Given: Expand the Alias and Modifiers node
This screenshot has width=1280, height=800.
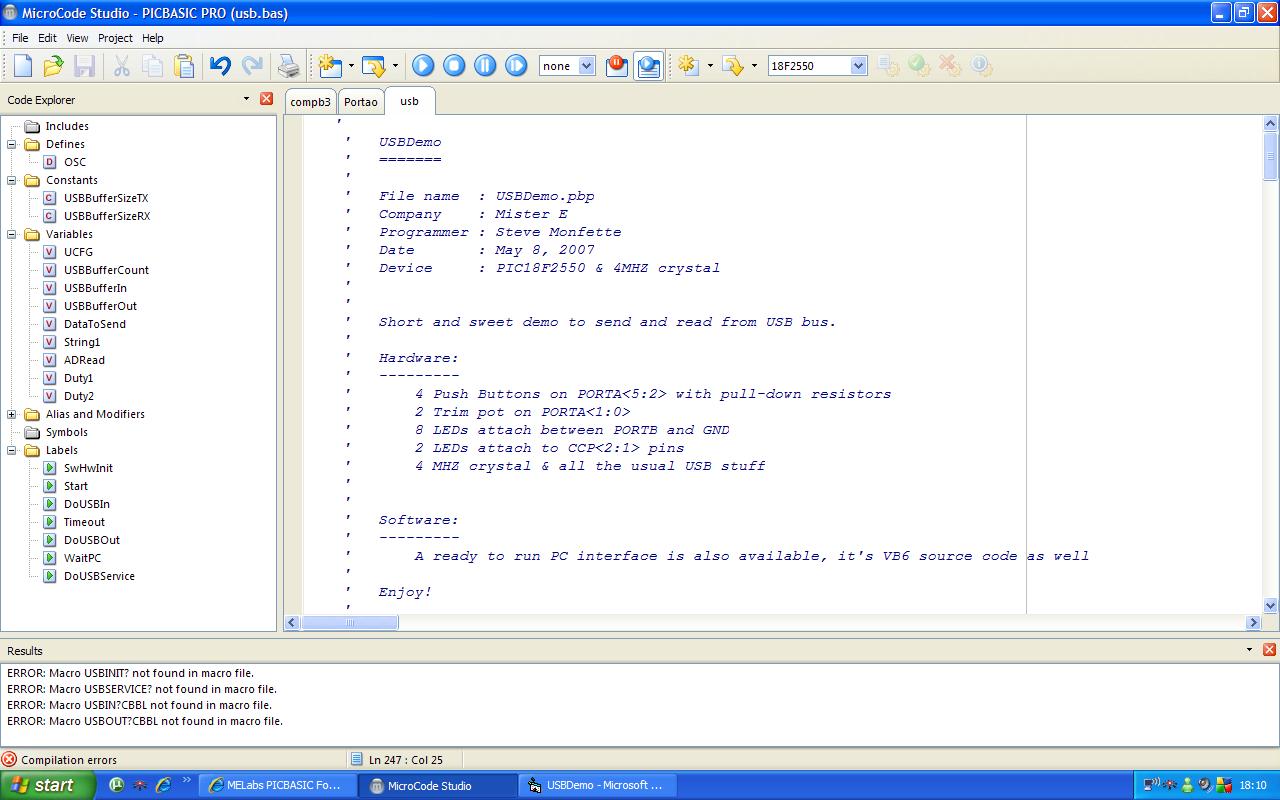Looking at the screenshot, I should click(12, 414).
